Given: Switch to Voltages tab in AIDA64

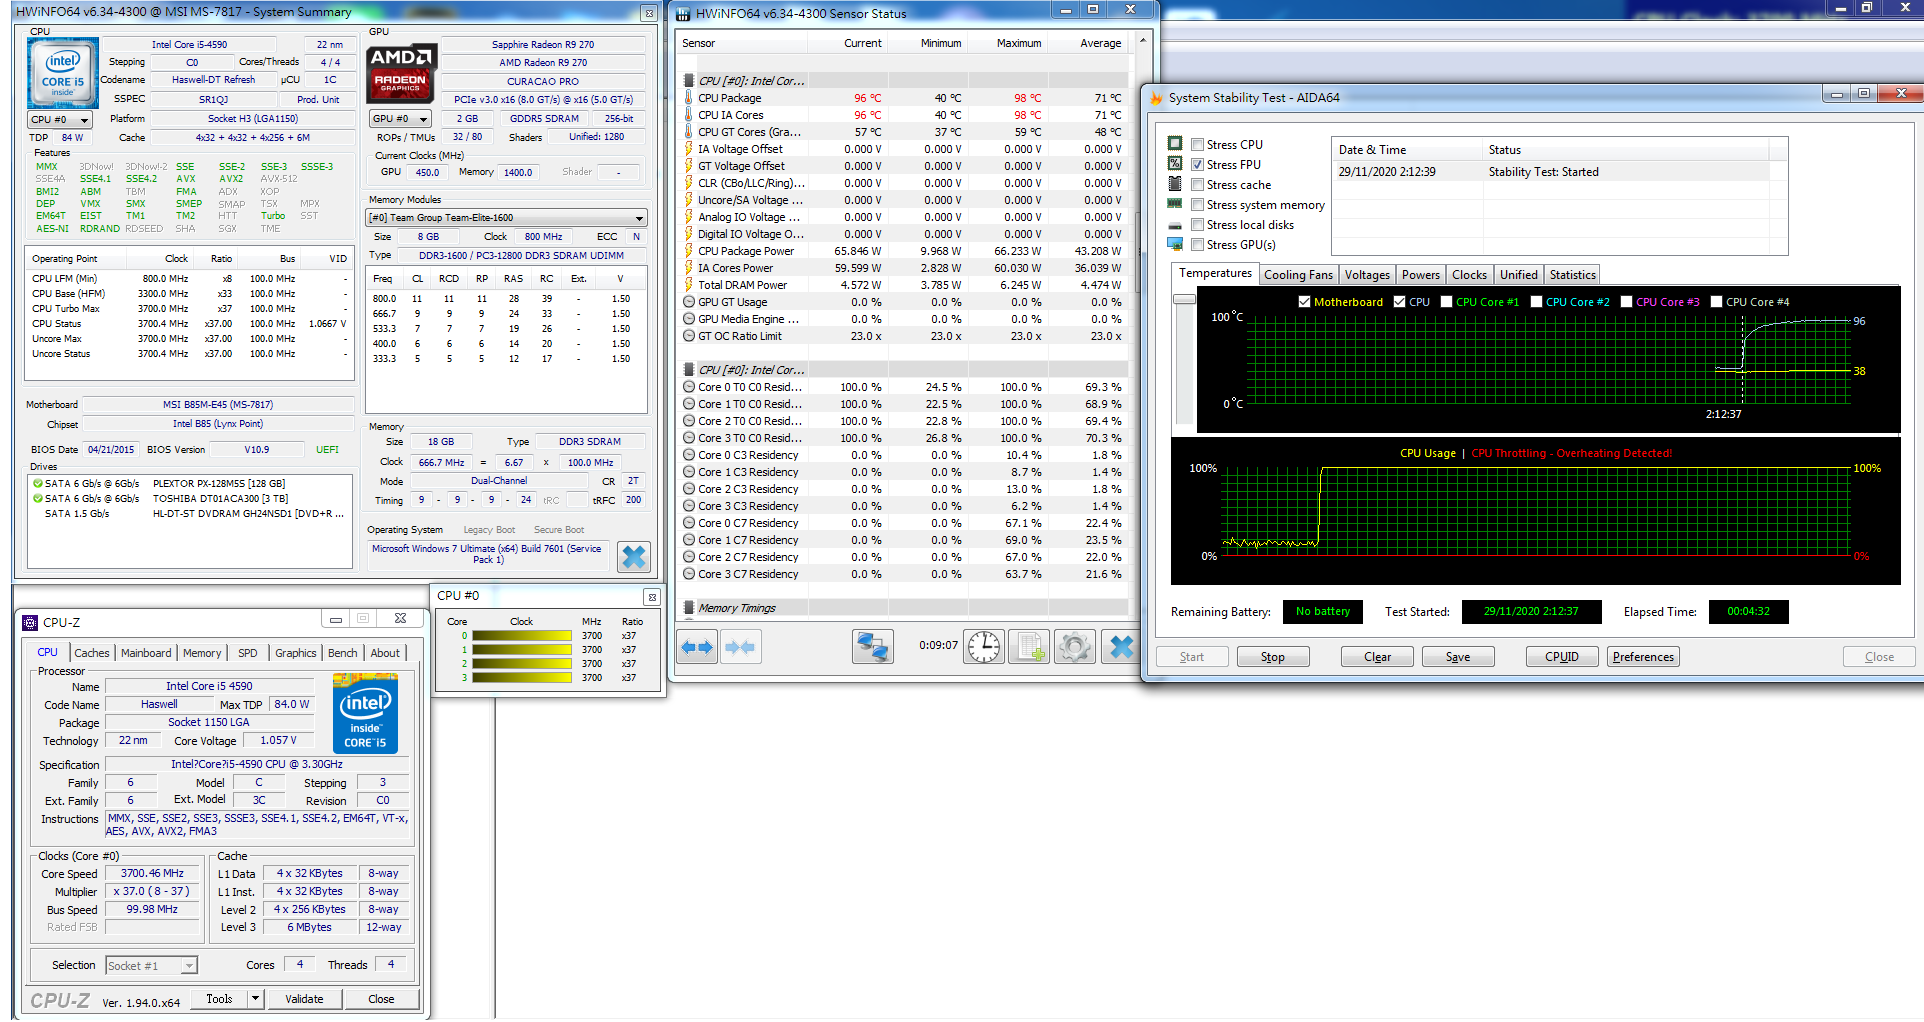Looking at the screenshot, I should (x=1367, y=275).
